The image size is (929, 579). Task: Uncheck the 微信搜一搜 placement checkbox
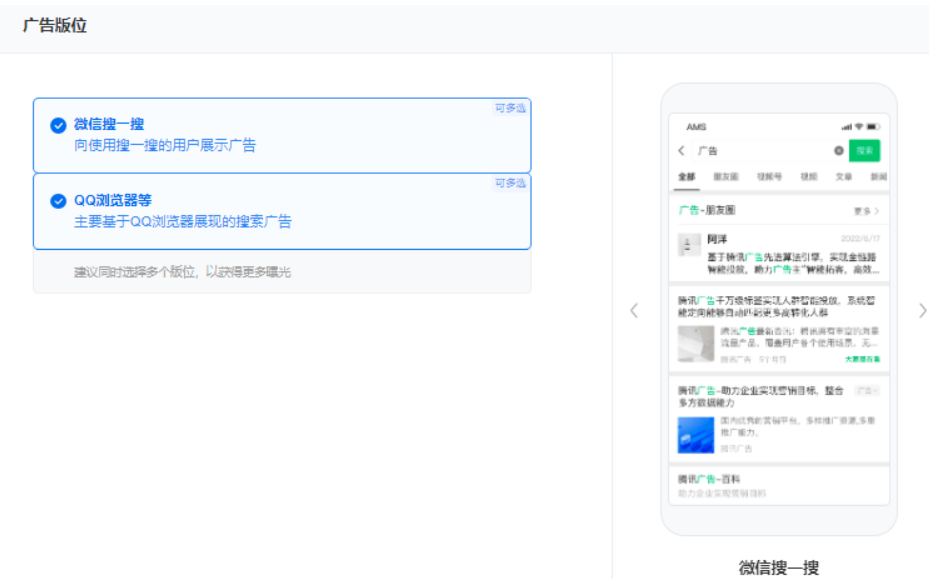[x=58, y=126]
